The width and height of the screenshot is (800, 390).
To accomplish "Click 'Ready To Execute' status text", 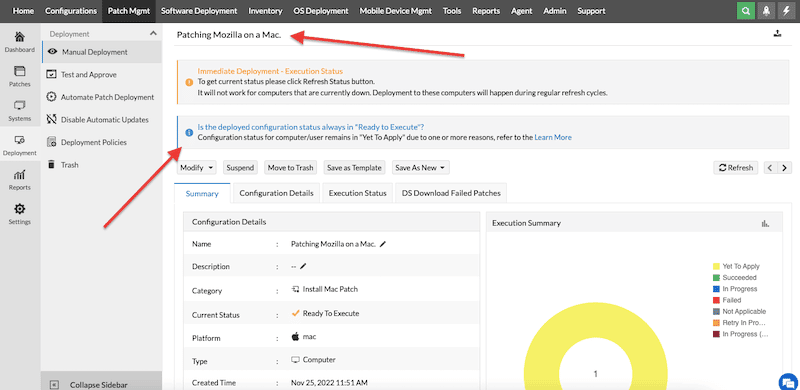I will [x=331, y=313].
